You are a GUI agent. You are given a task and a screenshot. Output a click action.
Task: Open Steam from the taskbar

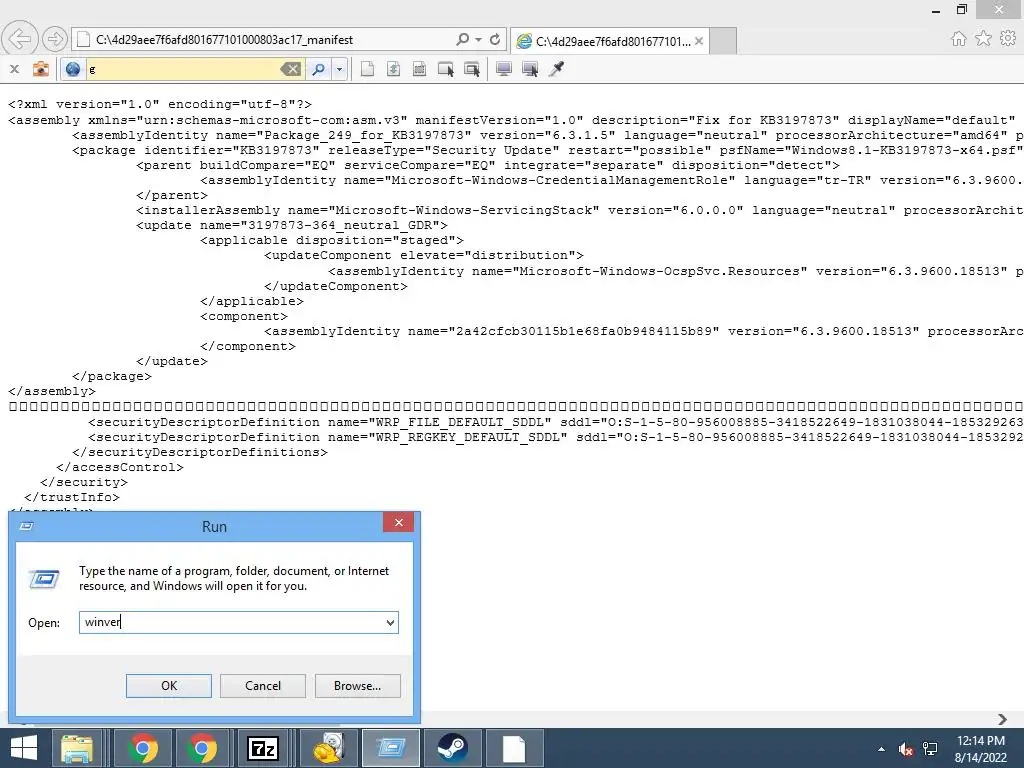coord(452,748)
